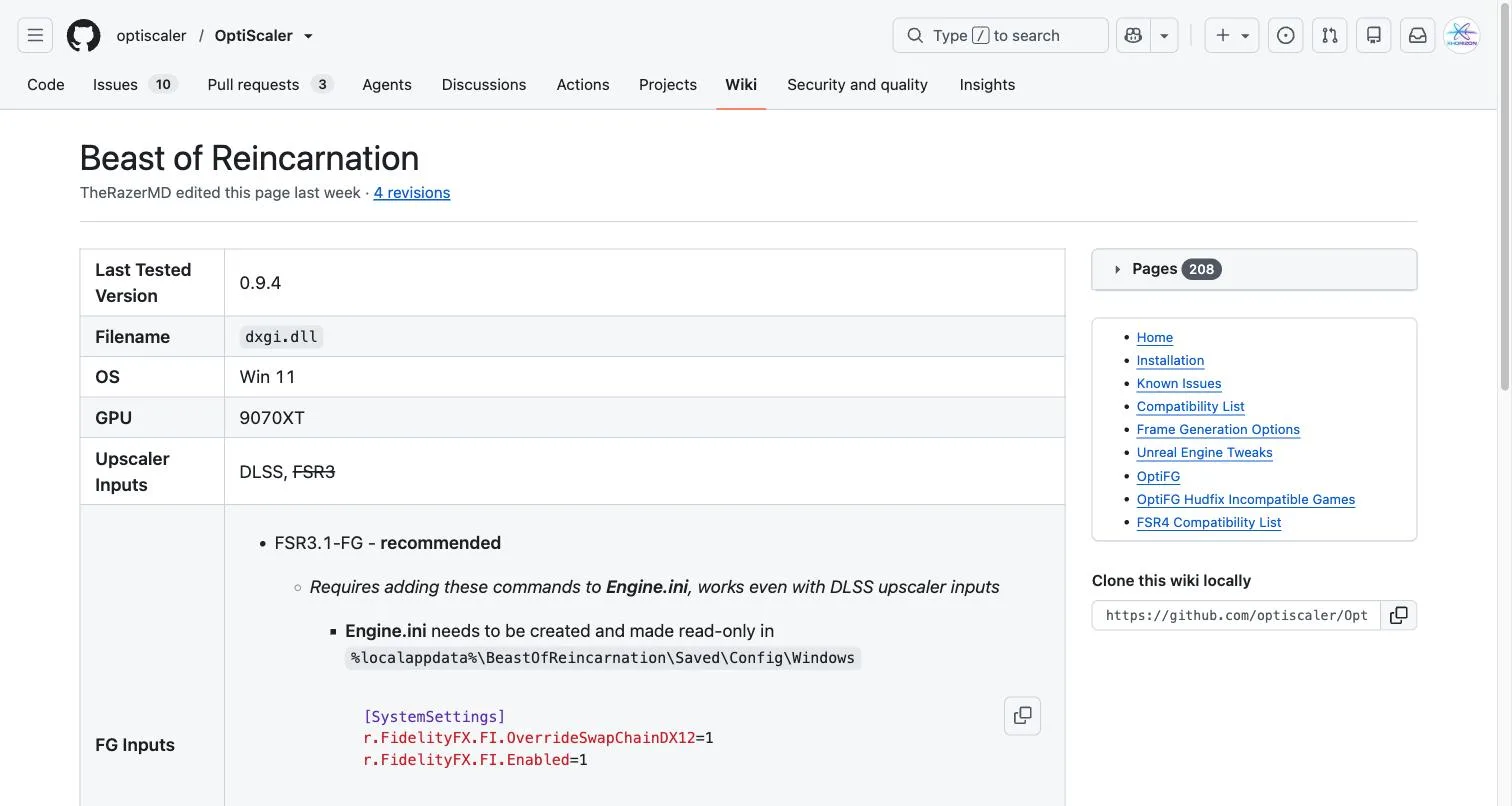Screen dimensions: 1512x806
Task: Switch to the Discussions tab
Action: tap(484, 84)
